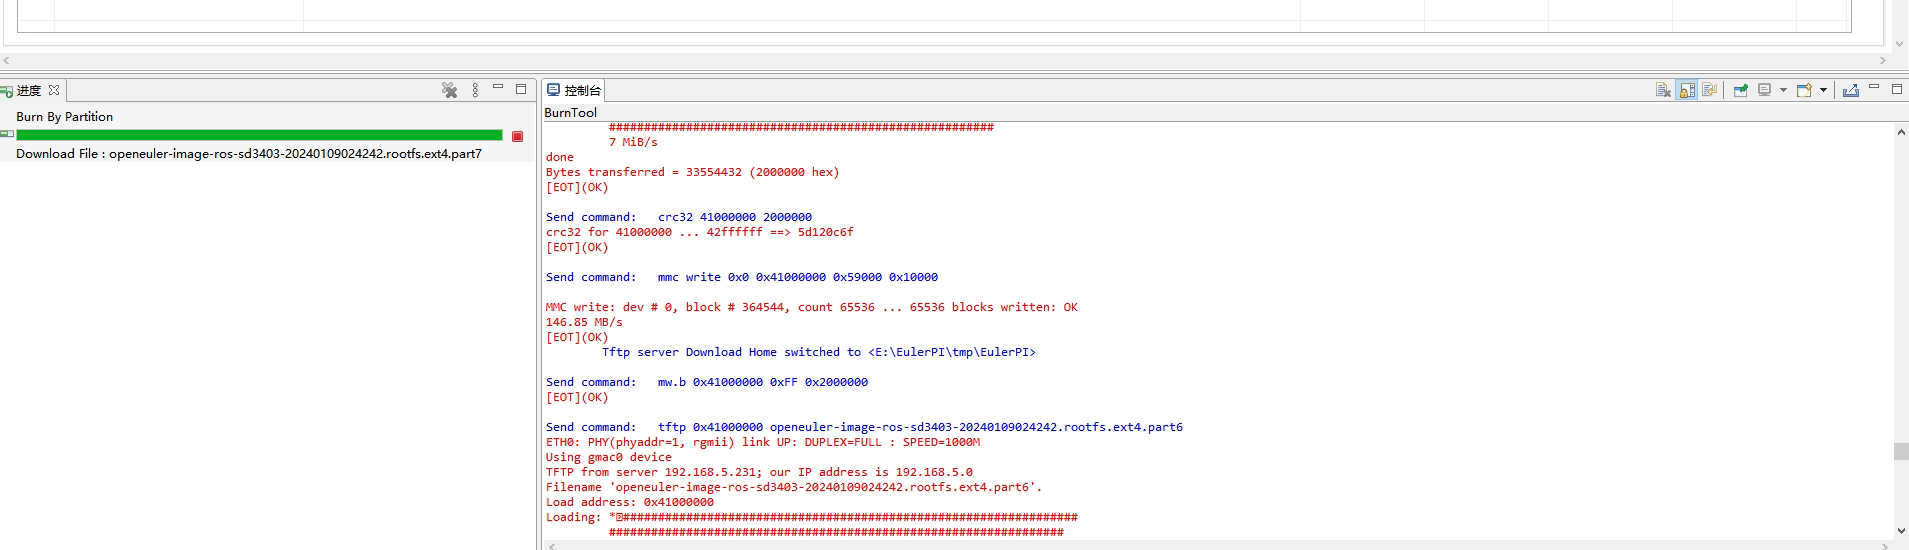The image size is (1909, 550).
Task: Click the console export/detach icon
Action: pyautogui.click(x=1851, y=90)
